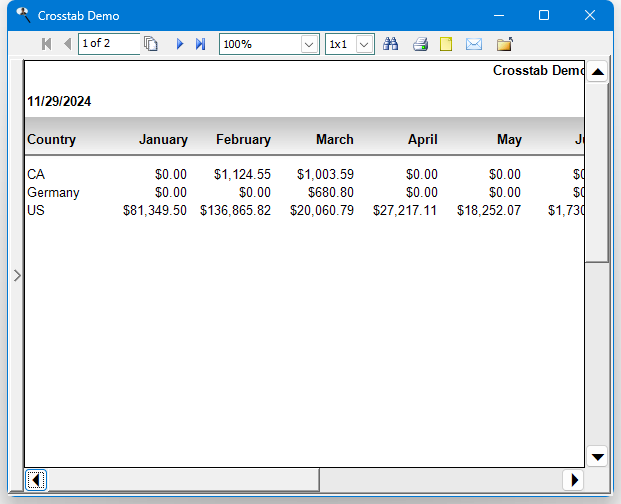Click the January column header
The height and width of the screenshot is (504, 621).
(x=163, y=139)
